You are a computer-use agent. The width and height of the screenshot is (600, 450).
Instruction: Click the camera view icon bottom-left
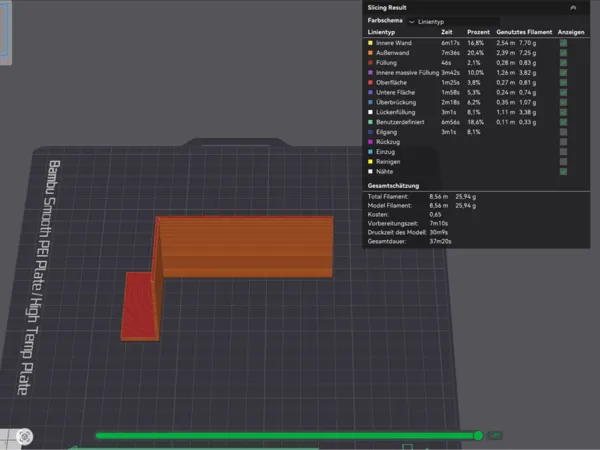(x=25, y=437)
